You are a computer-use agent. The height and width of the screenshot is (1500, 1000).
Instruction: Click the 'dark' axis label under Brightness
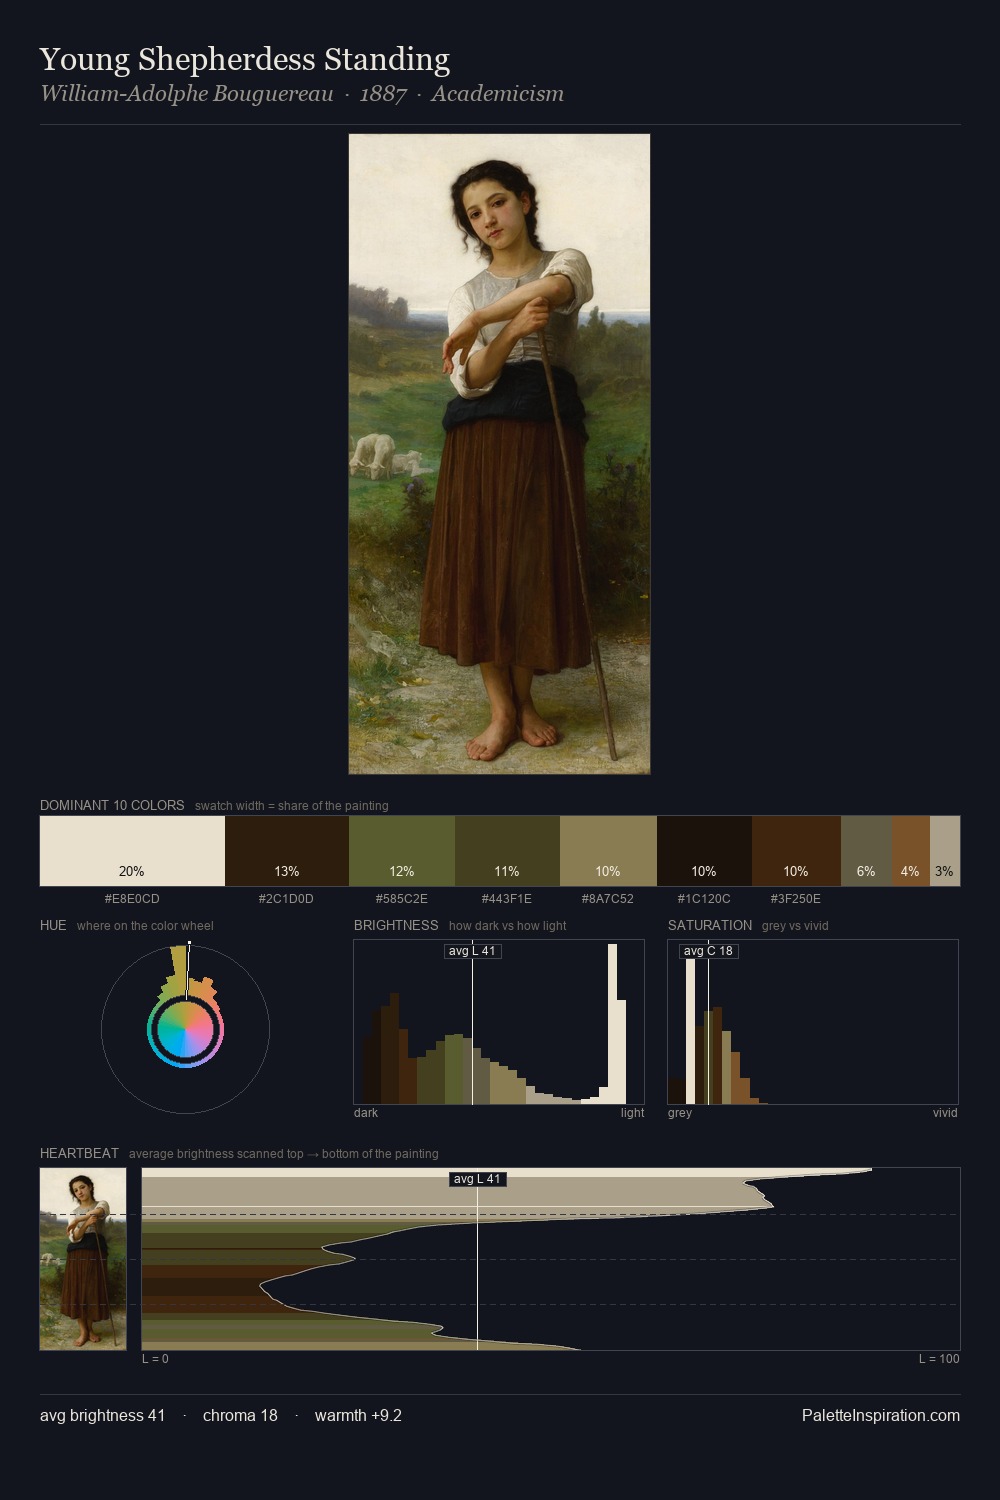coord(366,1113)
